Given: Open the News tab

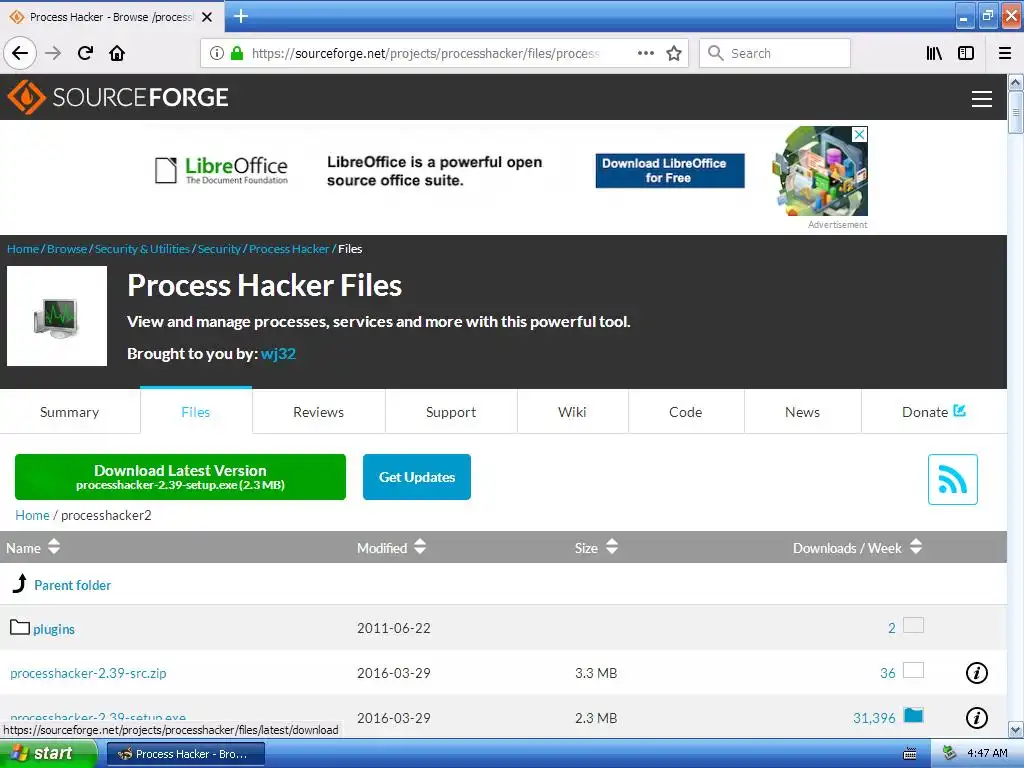Looking at the screenshot, I should pos(803,412).
